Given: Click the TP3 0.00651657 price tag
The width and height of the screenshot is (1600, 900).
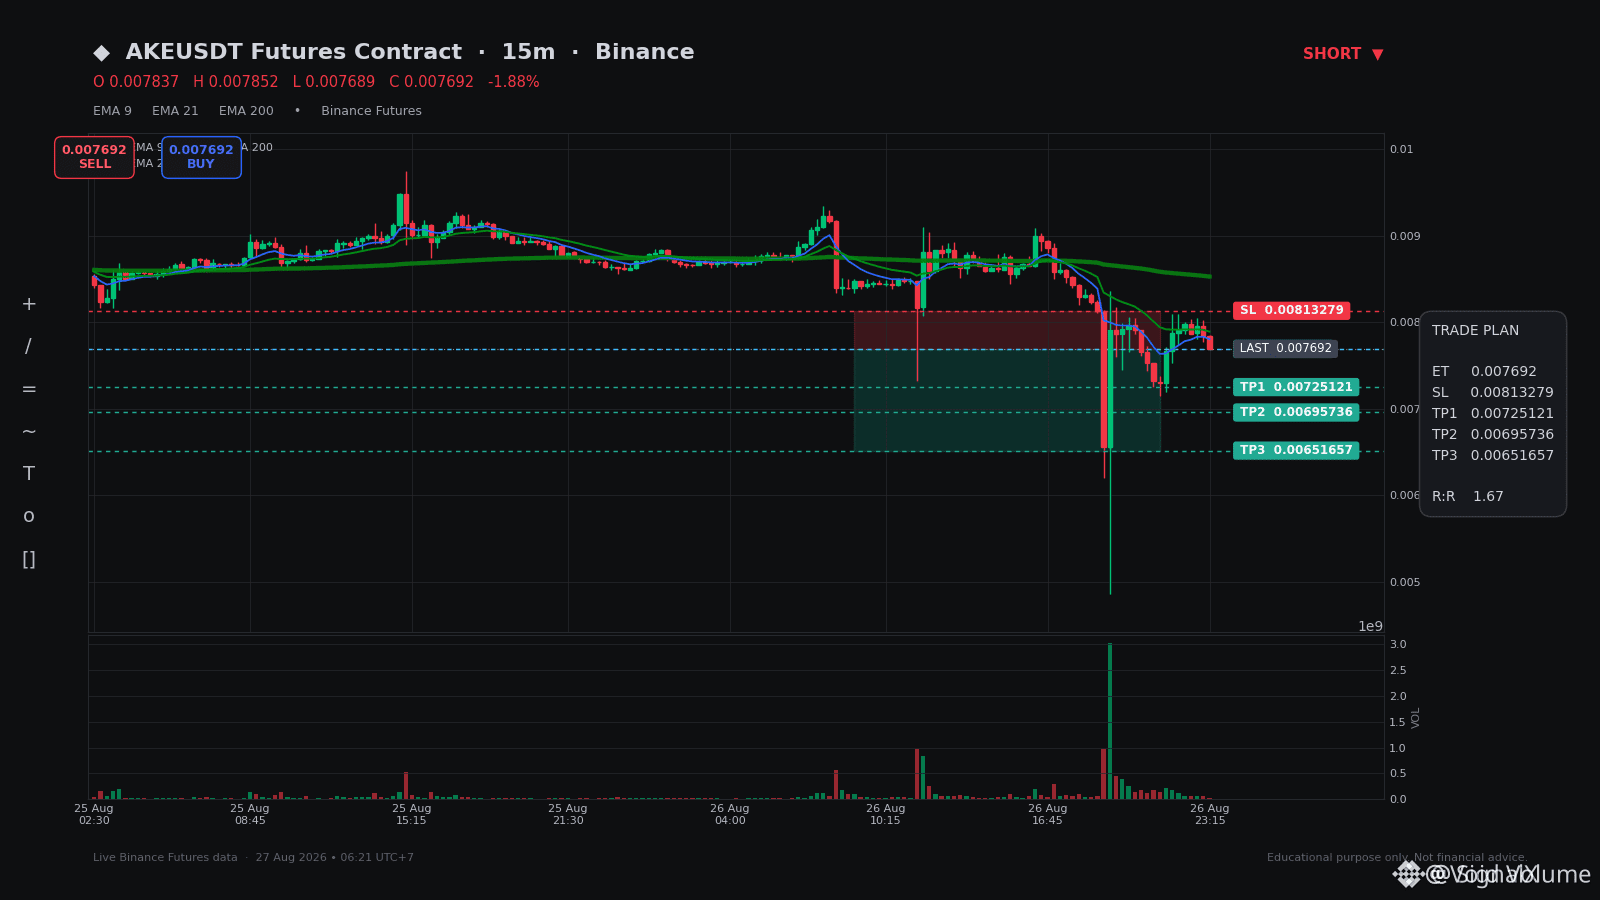Looking at the screenshot, I should coord(1296,450).
